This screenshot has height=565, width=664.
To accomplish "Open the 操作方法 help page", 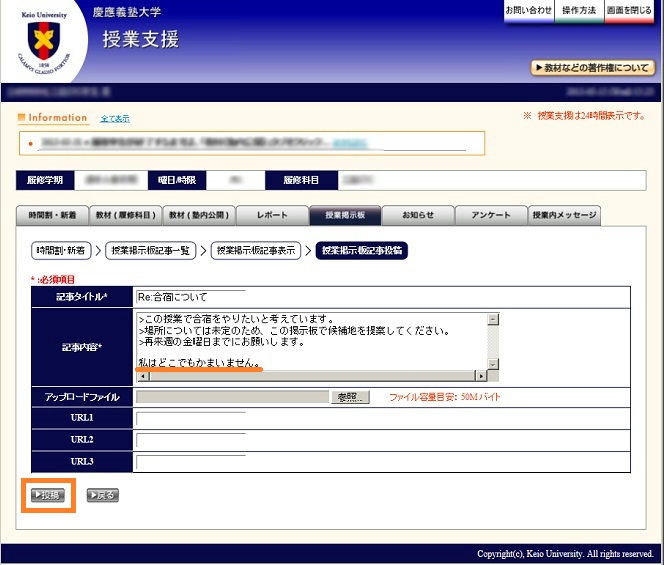I will (x=579, y=10).
